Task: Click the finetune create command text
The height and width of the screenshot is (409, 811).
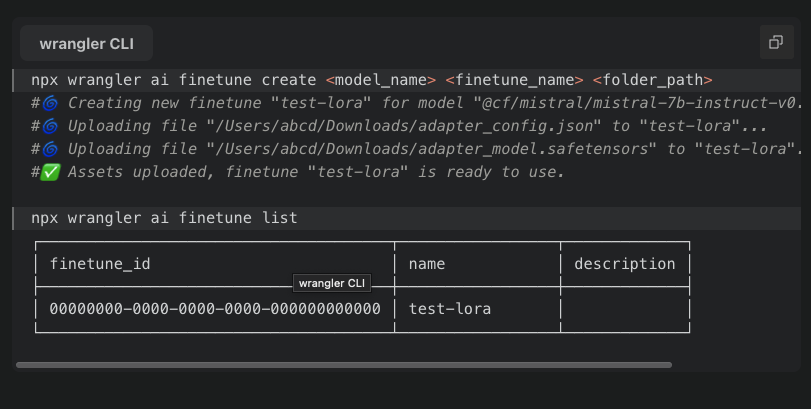Action: point(175,79)
